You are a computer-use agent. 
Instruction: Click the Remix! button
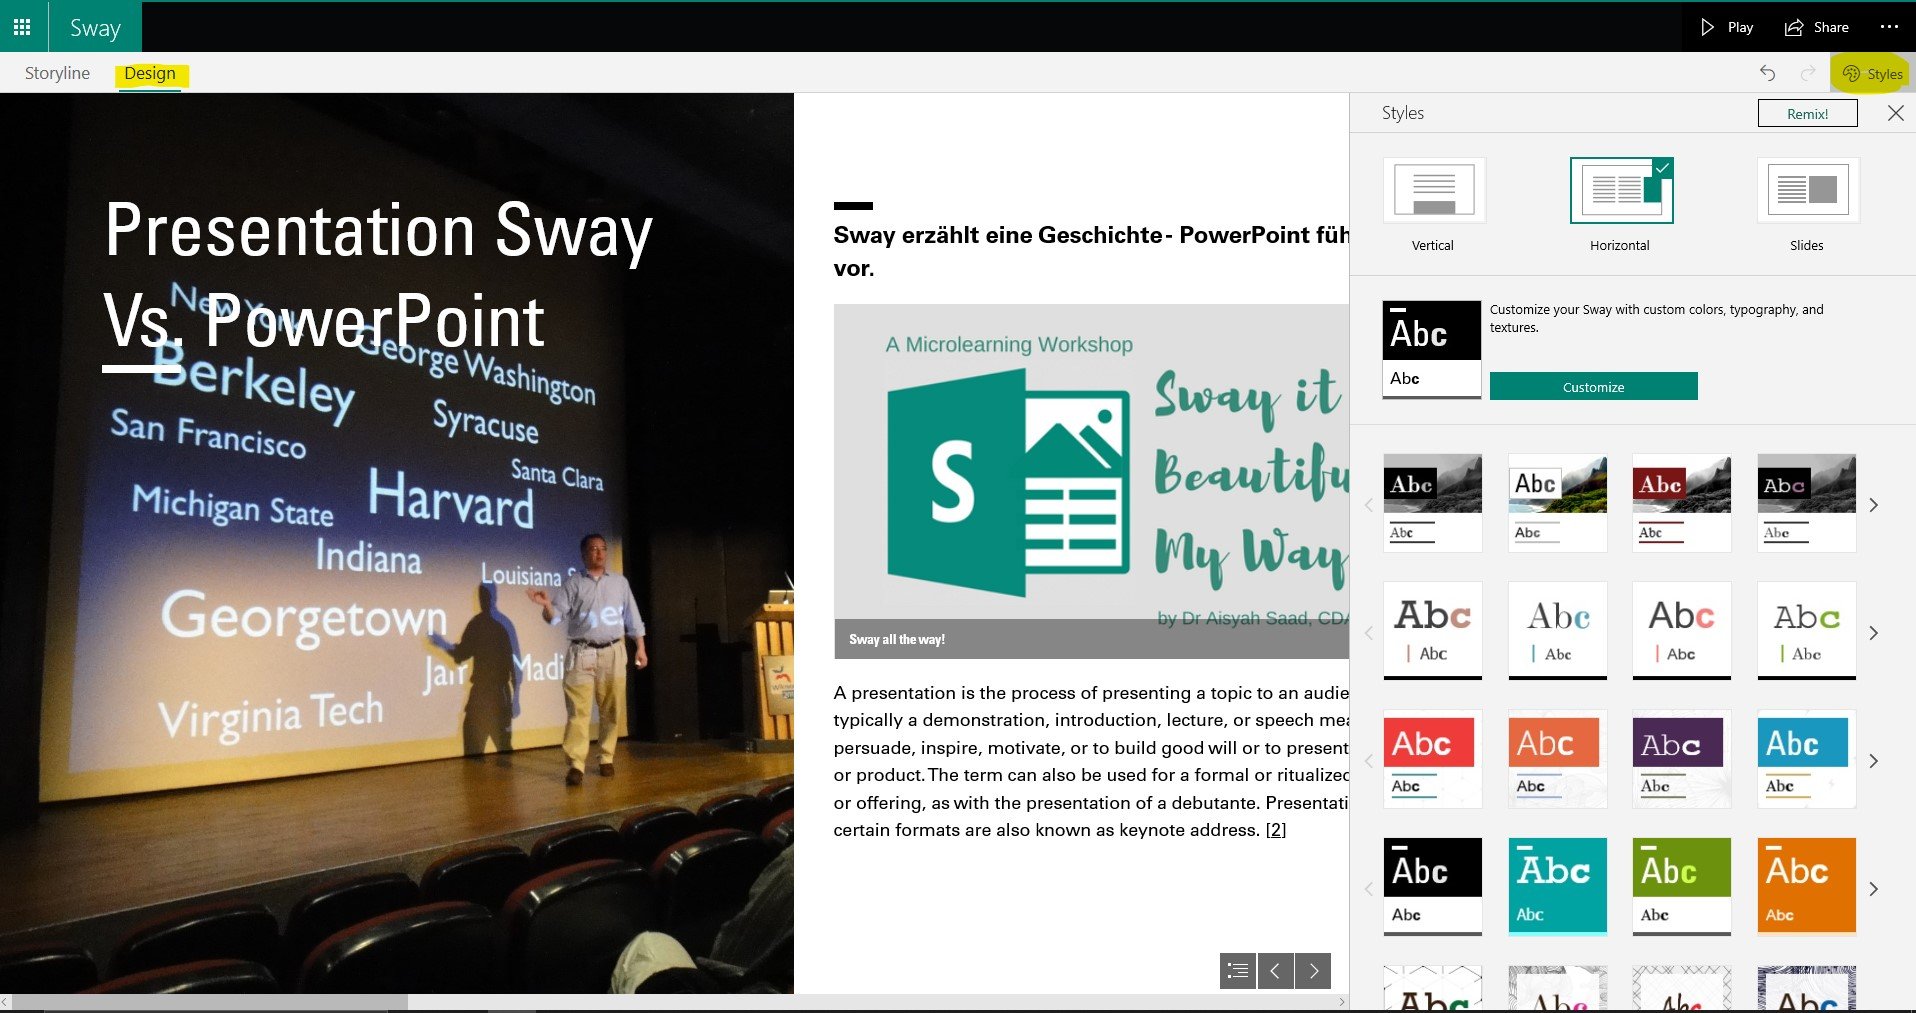tap(1807, 113)
